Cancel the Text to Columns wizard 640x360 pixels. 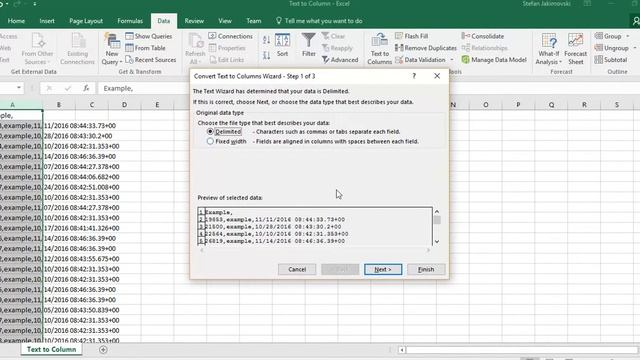point(297,269)
